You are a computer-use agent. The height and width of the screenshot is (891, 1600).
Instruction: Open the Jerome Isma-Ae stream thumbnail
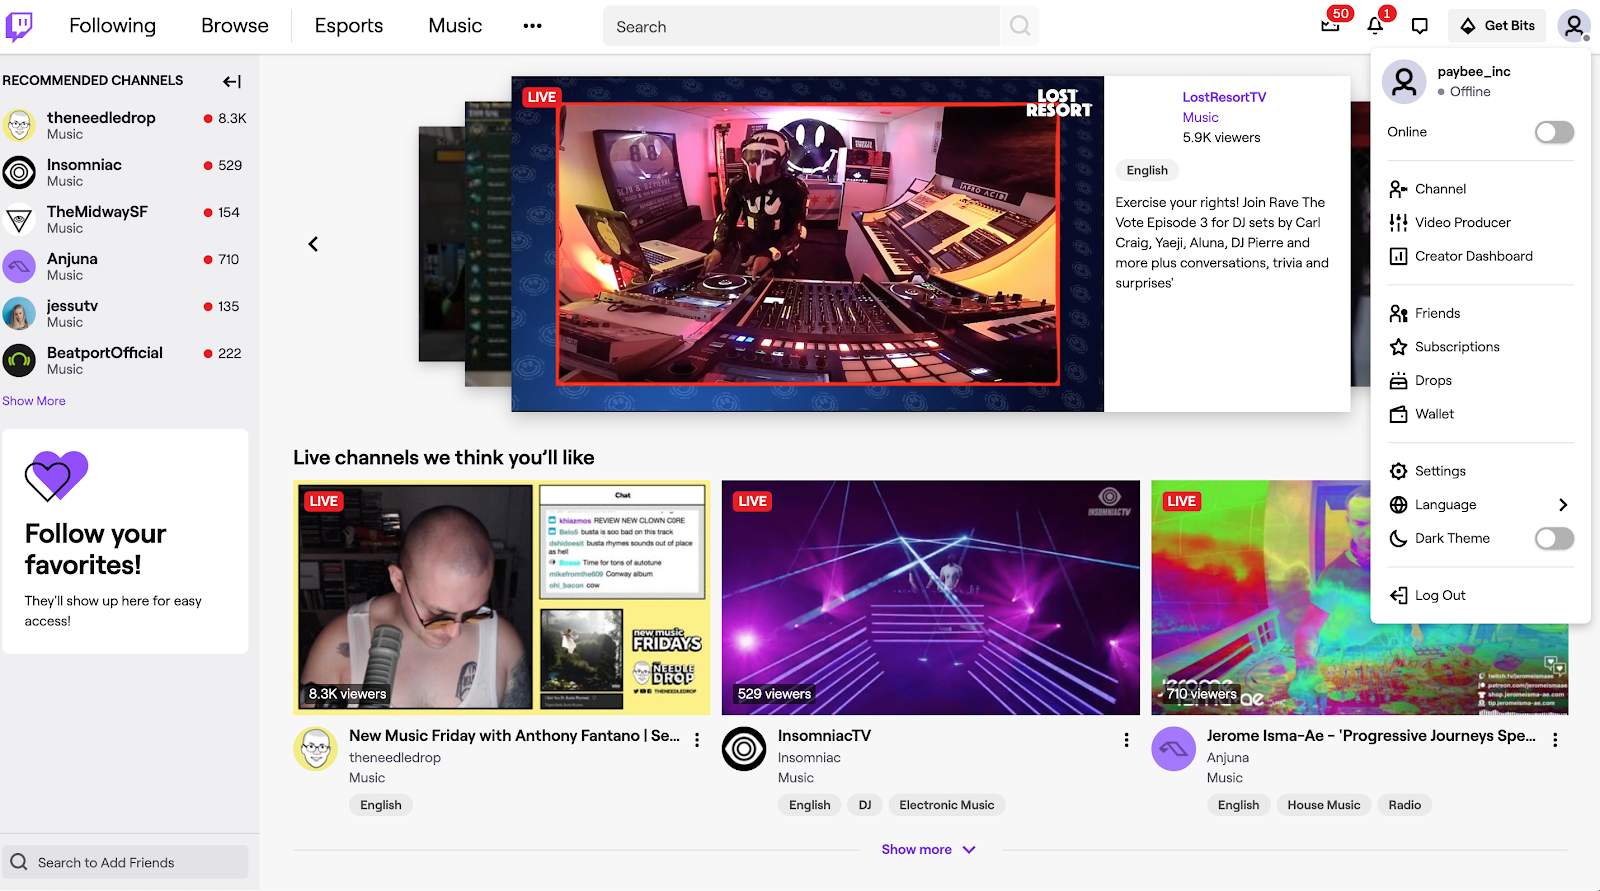tap(1360, 598)
